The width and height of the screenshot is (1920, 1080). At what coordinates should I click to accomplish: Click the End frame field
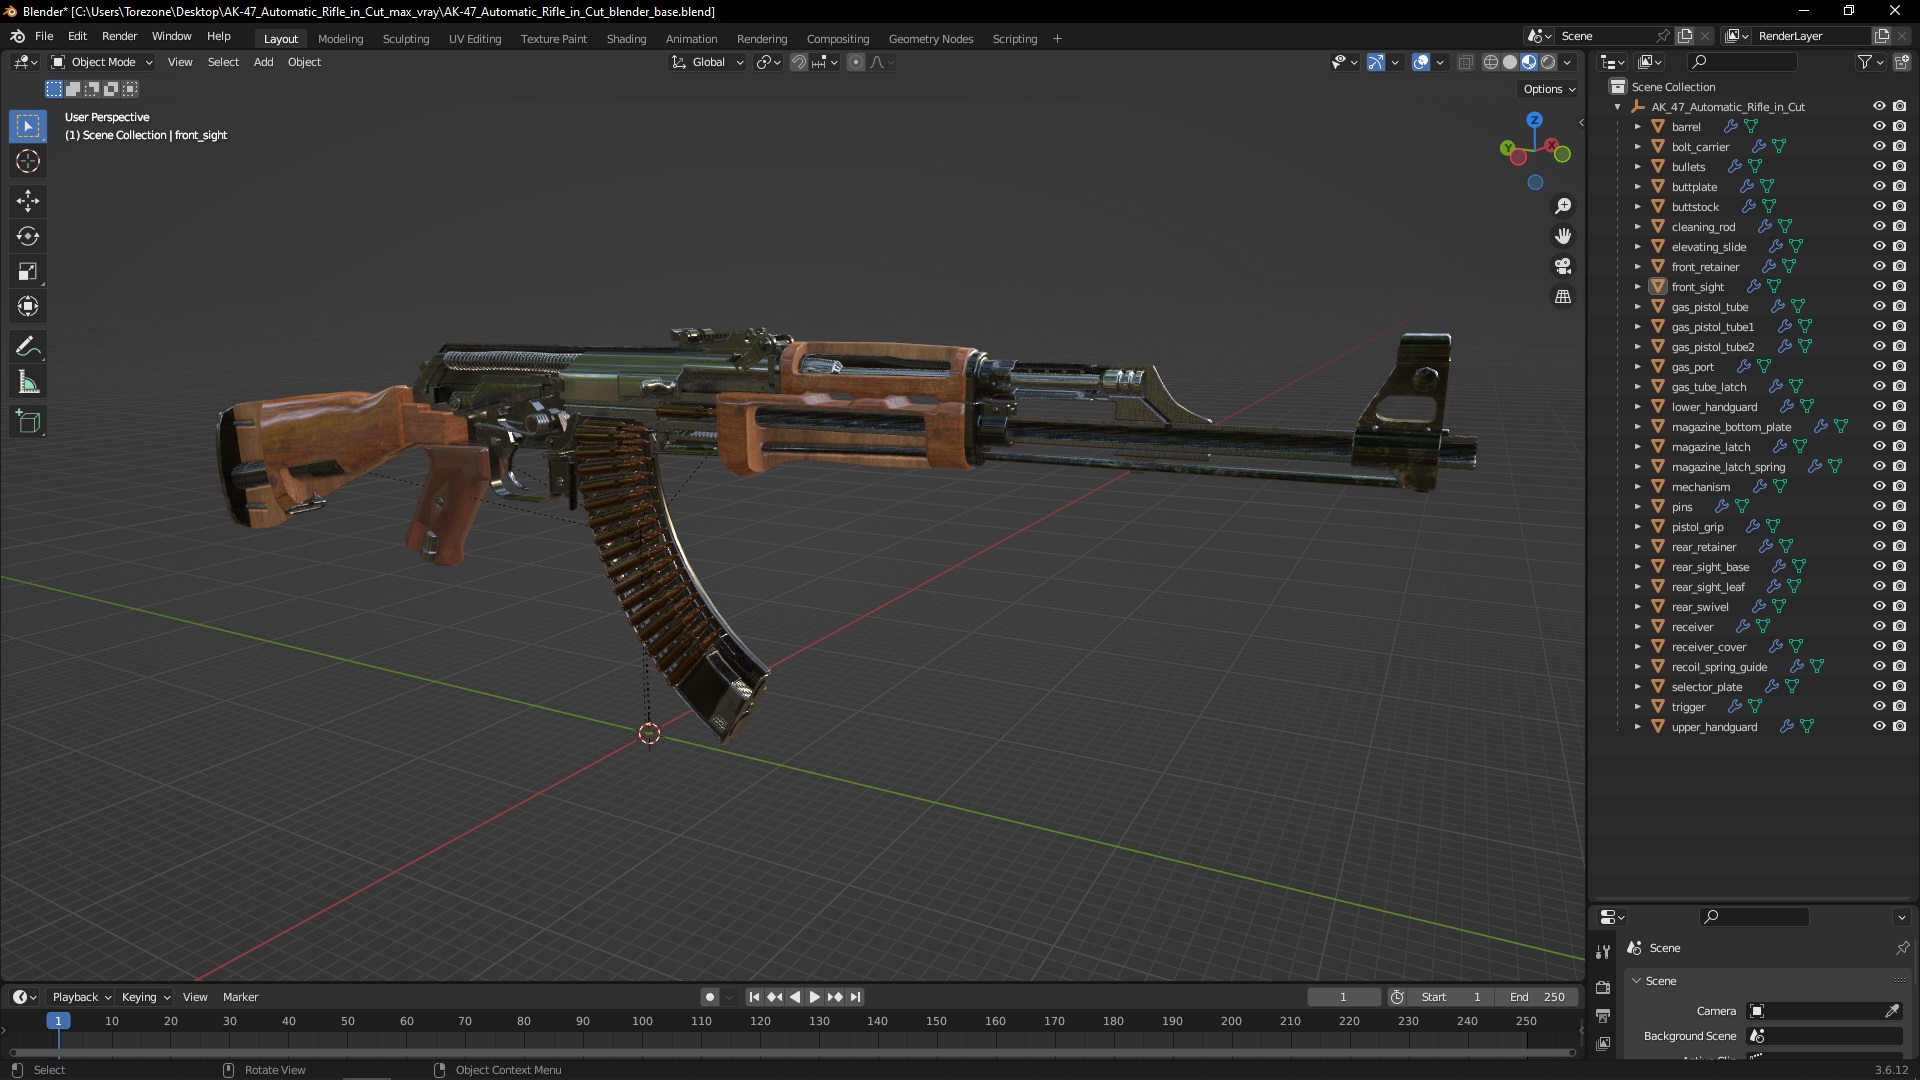tap(1538, 997)
